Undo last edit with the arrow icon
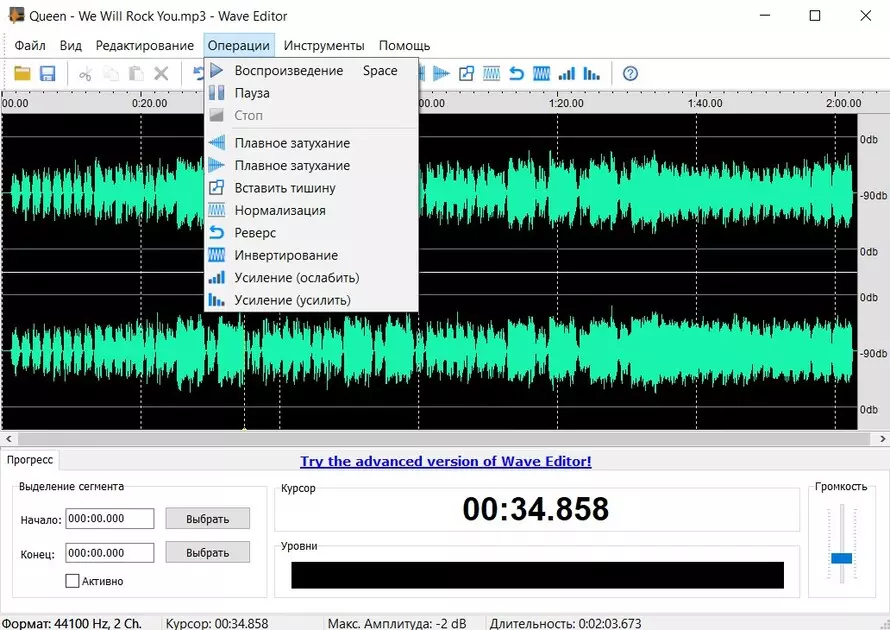 (x=196, y=72)
